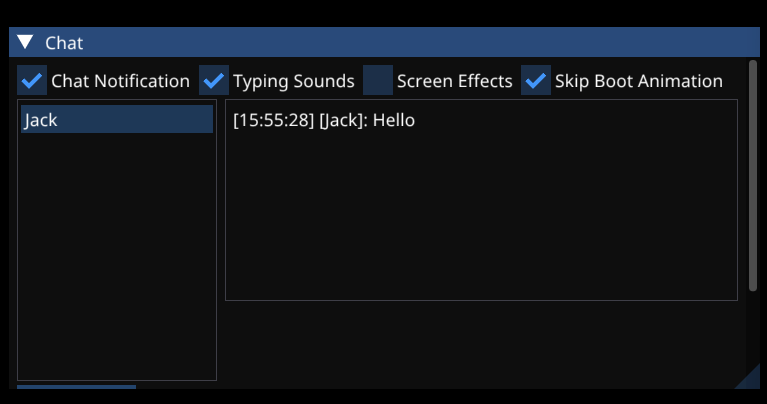The image size is (767, 404).
Task: Click the "Typing Sounds" label text
Action: pos(293,81)
